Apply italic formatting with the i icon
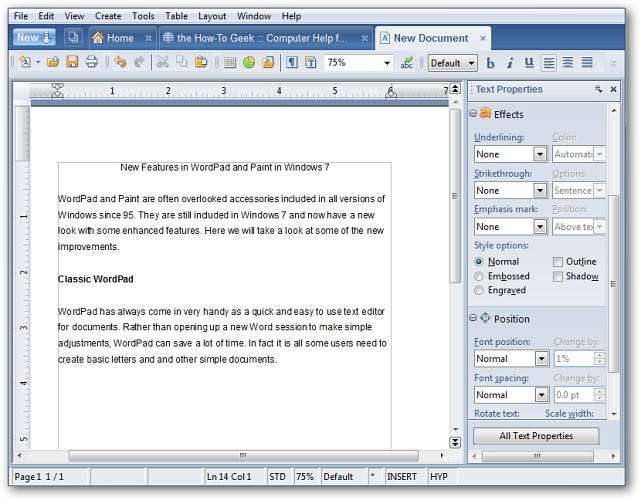 point(510,63)
